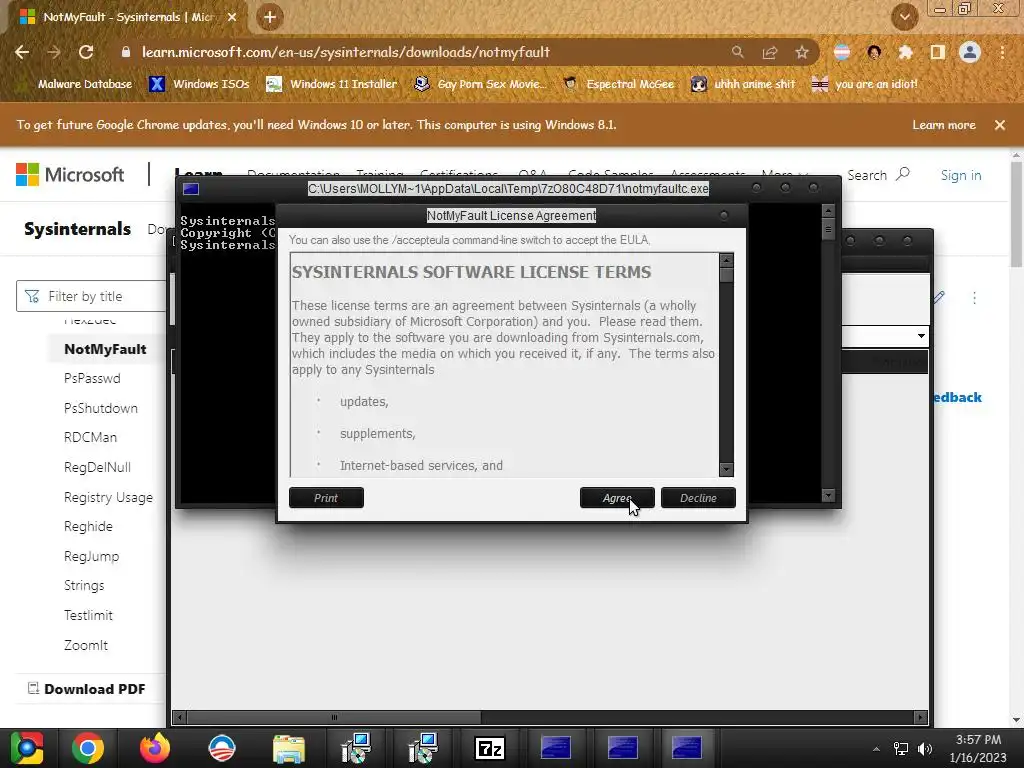Click the horizontal scrollbar right arrow
1024x768 pixels.
(921, 717)
